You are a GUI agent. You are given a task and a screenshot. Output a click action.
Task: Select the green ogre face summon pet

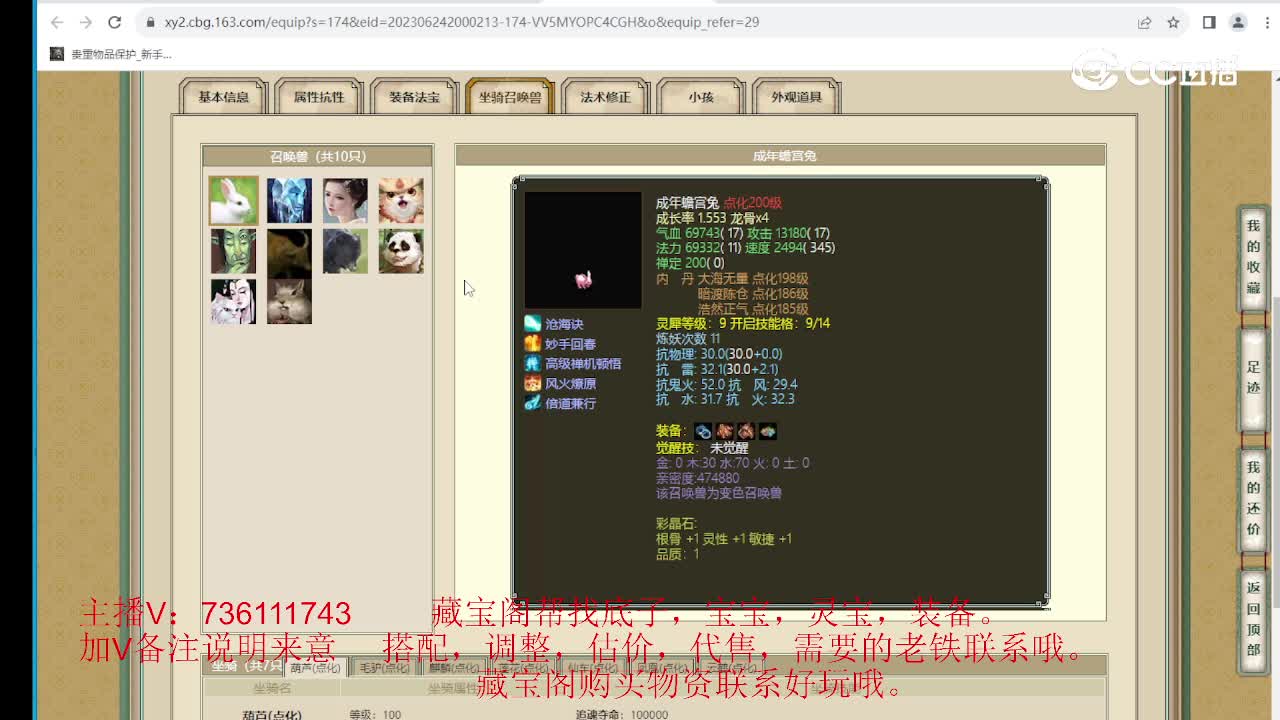(233, 251)
